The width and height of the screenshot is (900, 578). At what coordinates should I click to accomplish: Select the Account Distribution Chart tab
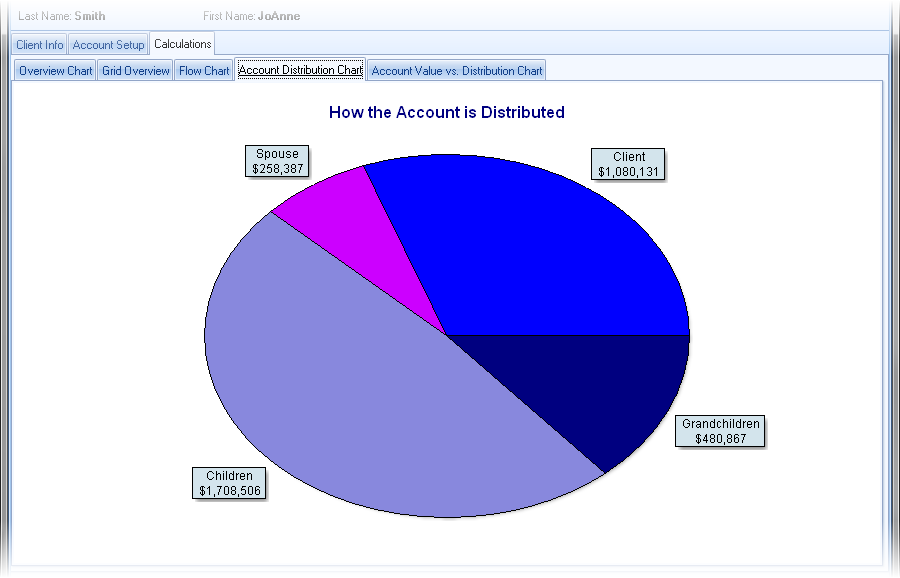tap(300, 70)
